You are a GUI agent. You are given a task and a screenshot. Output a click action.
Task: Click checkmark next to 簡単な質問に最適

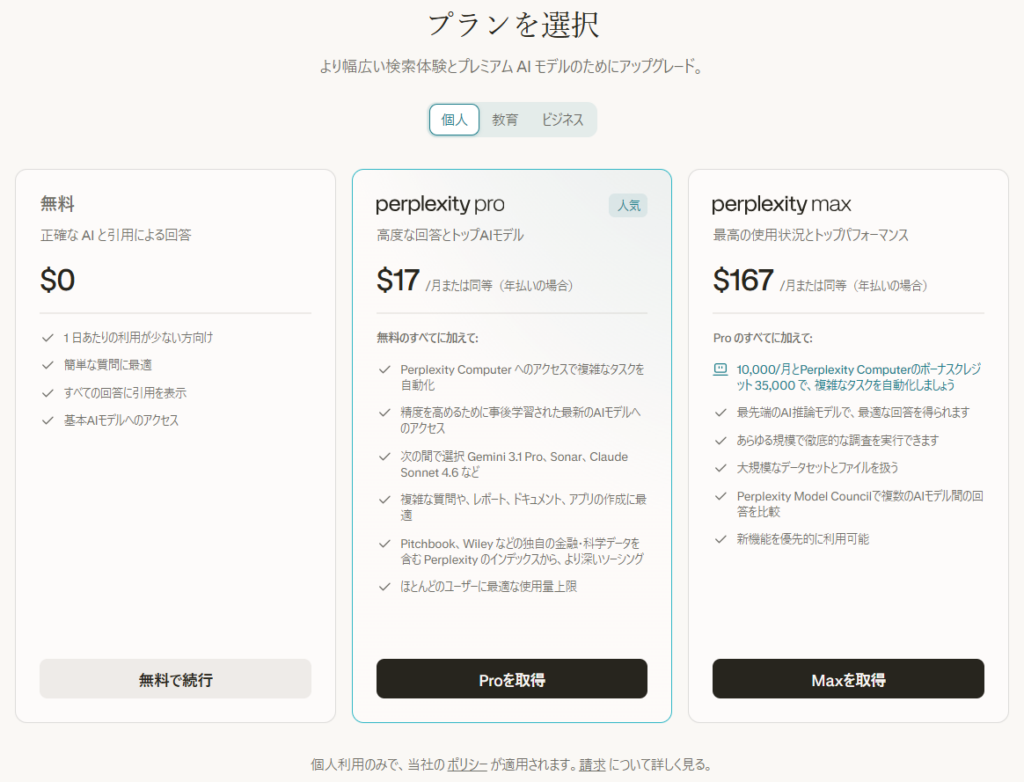click(47, 365)
